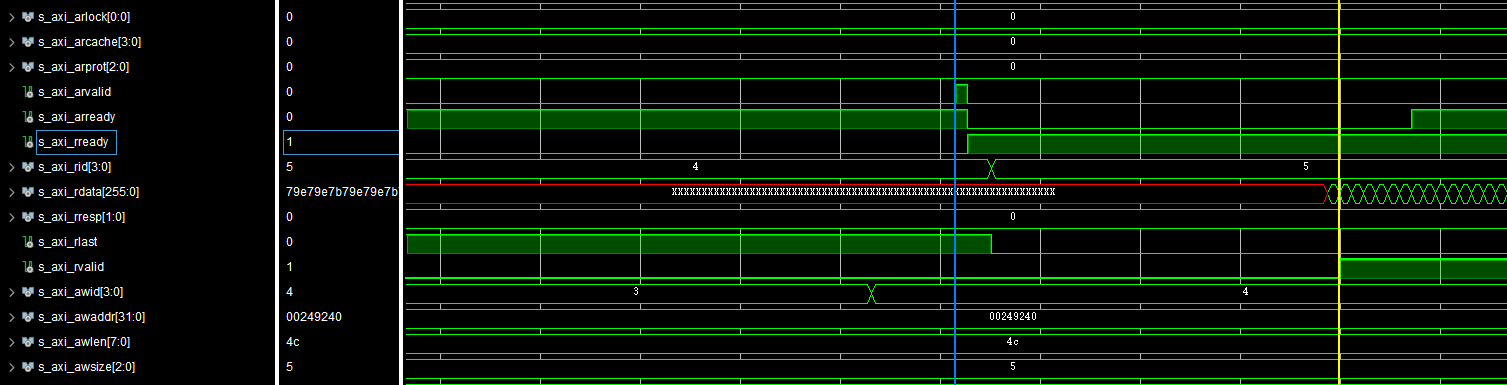1507x385 pixels.
Task: Expand the s_axi_arcache[3:0] signal group
Action: coord(11,42)
